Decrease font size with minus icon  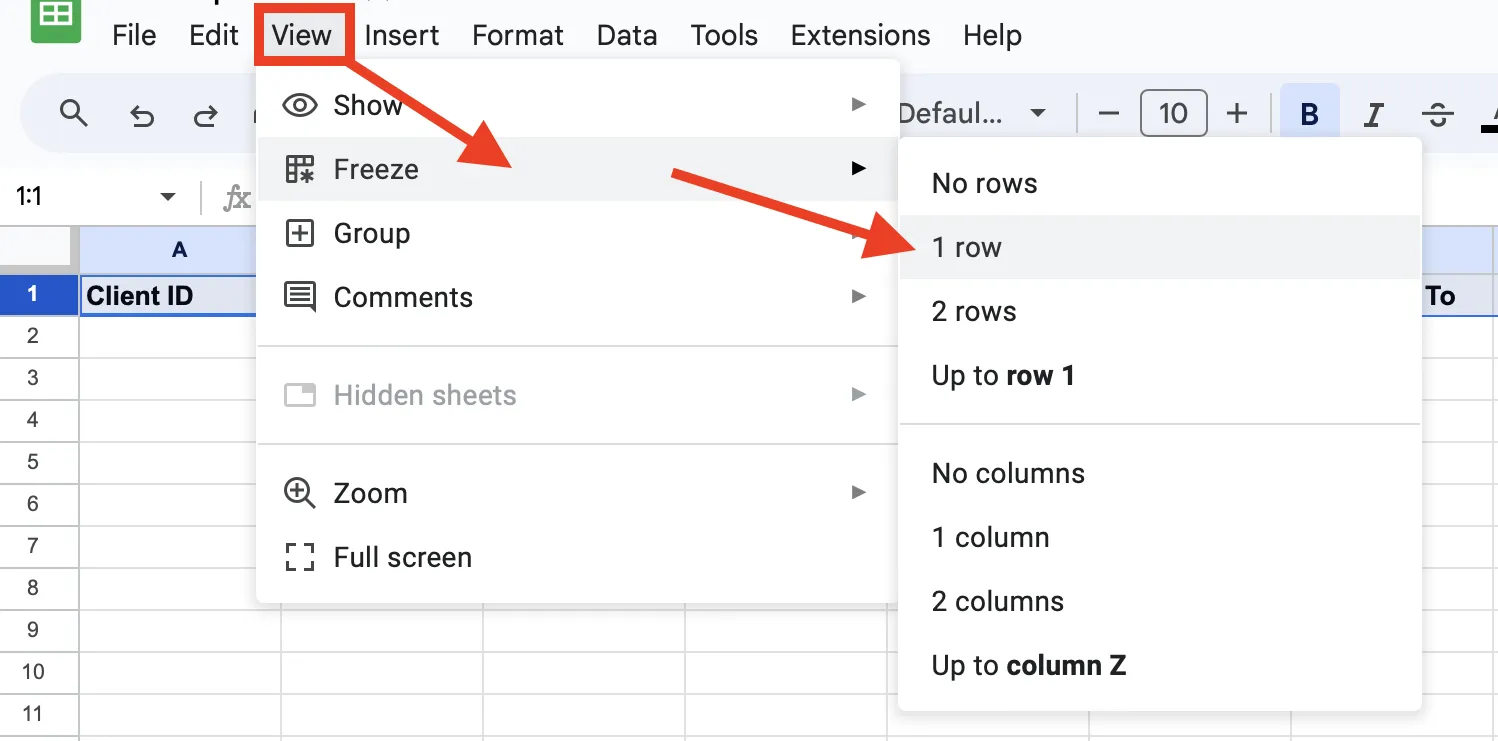click(x=1108, y=113)
